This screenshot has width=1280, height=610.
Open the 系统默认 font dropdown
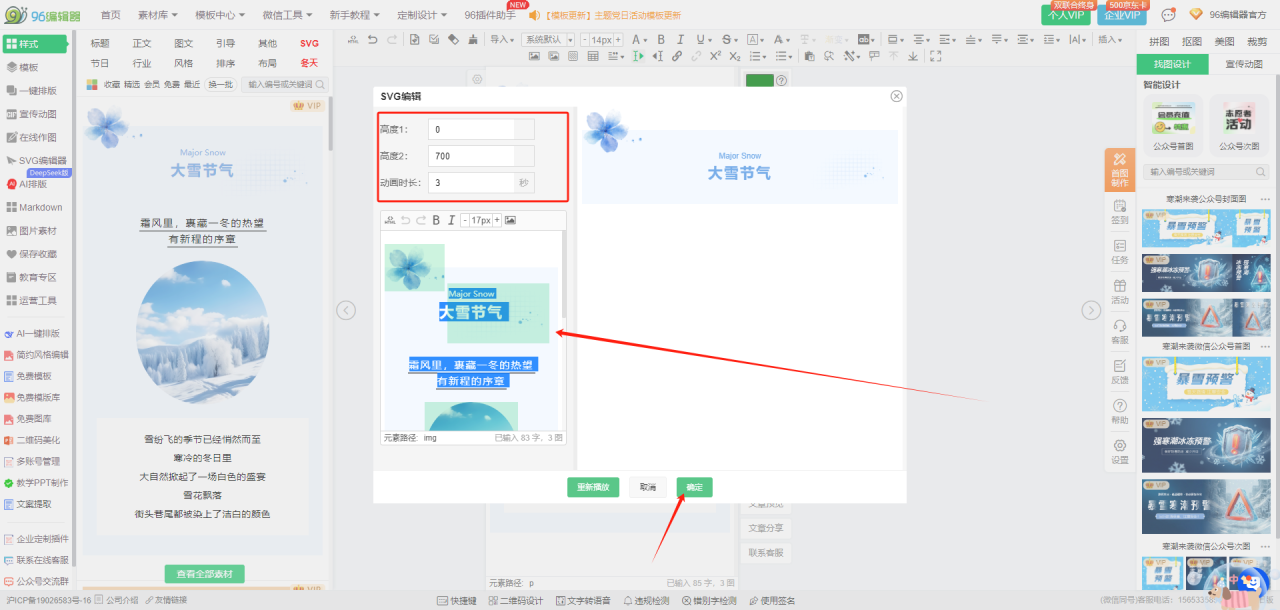point(547,40)
